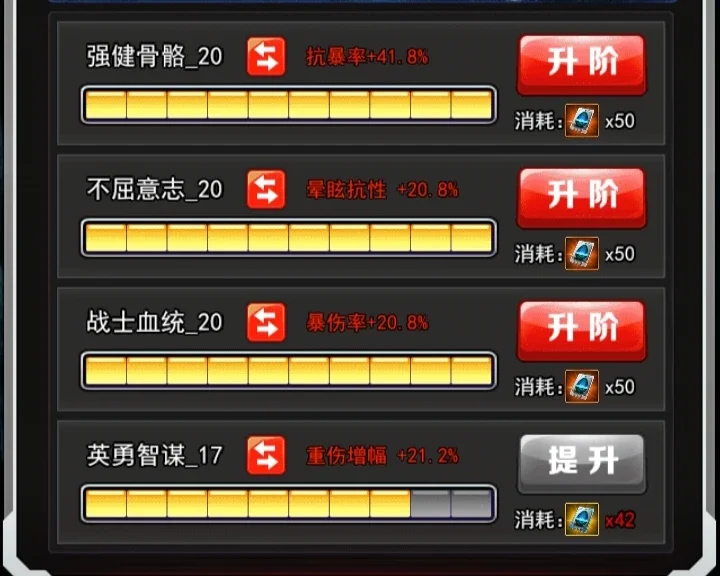
Task: Click the 重伤增幅 +21.2% stat text
Action: point(382,456)
